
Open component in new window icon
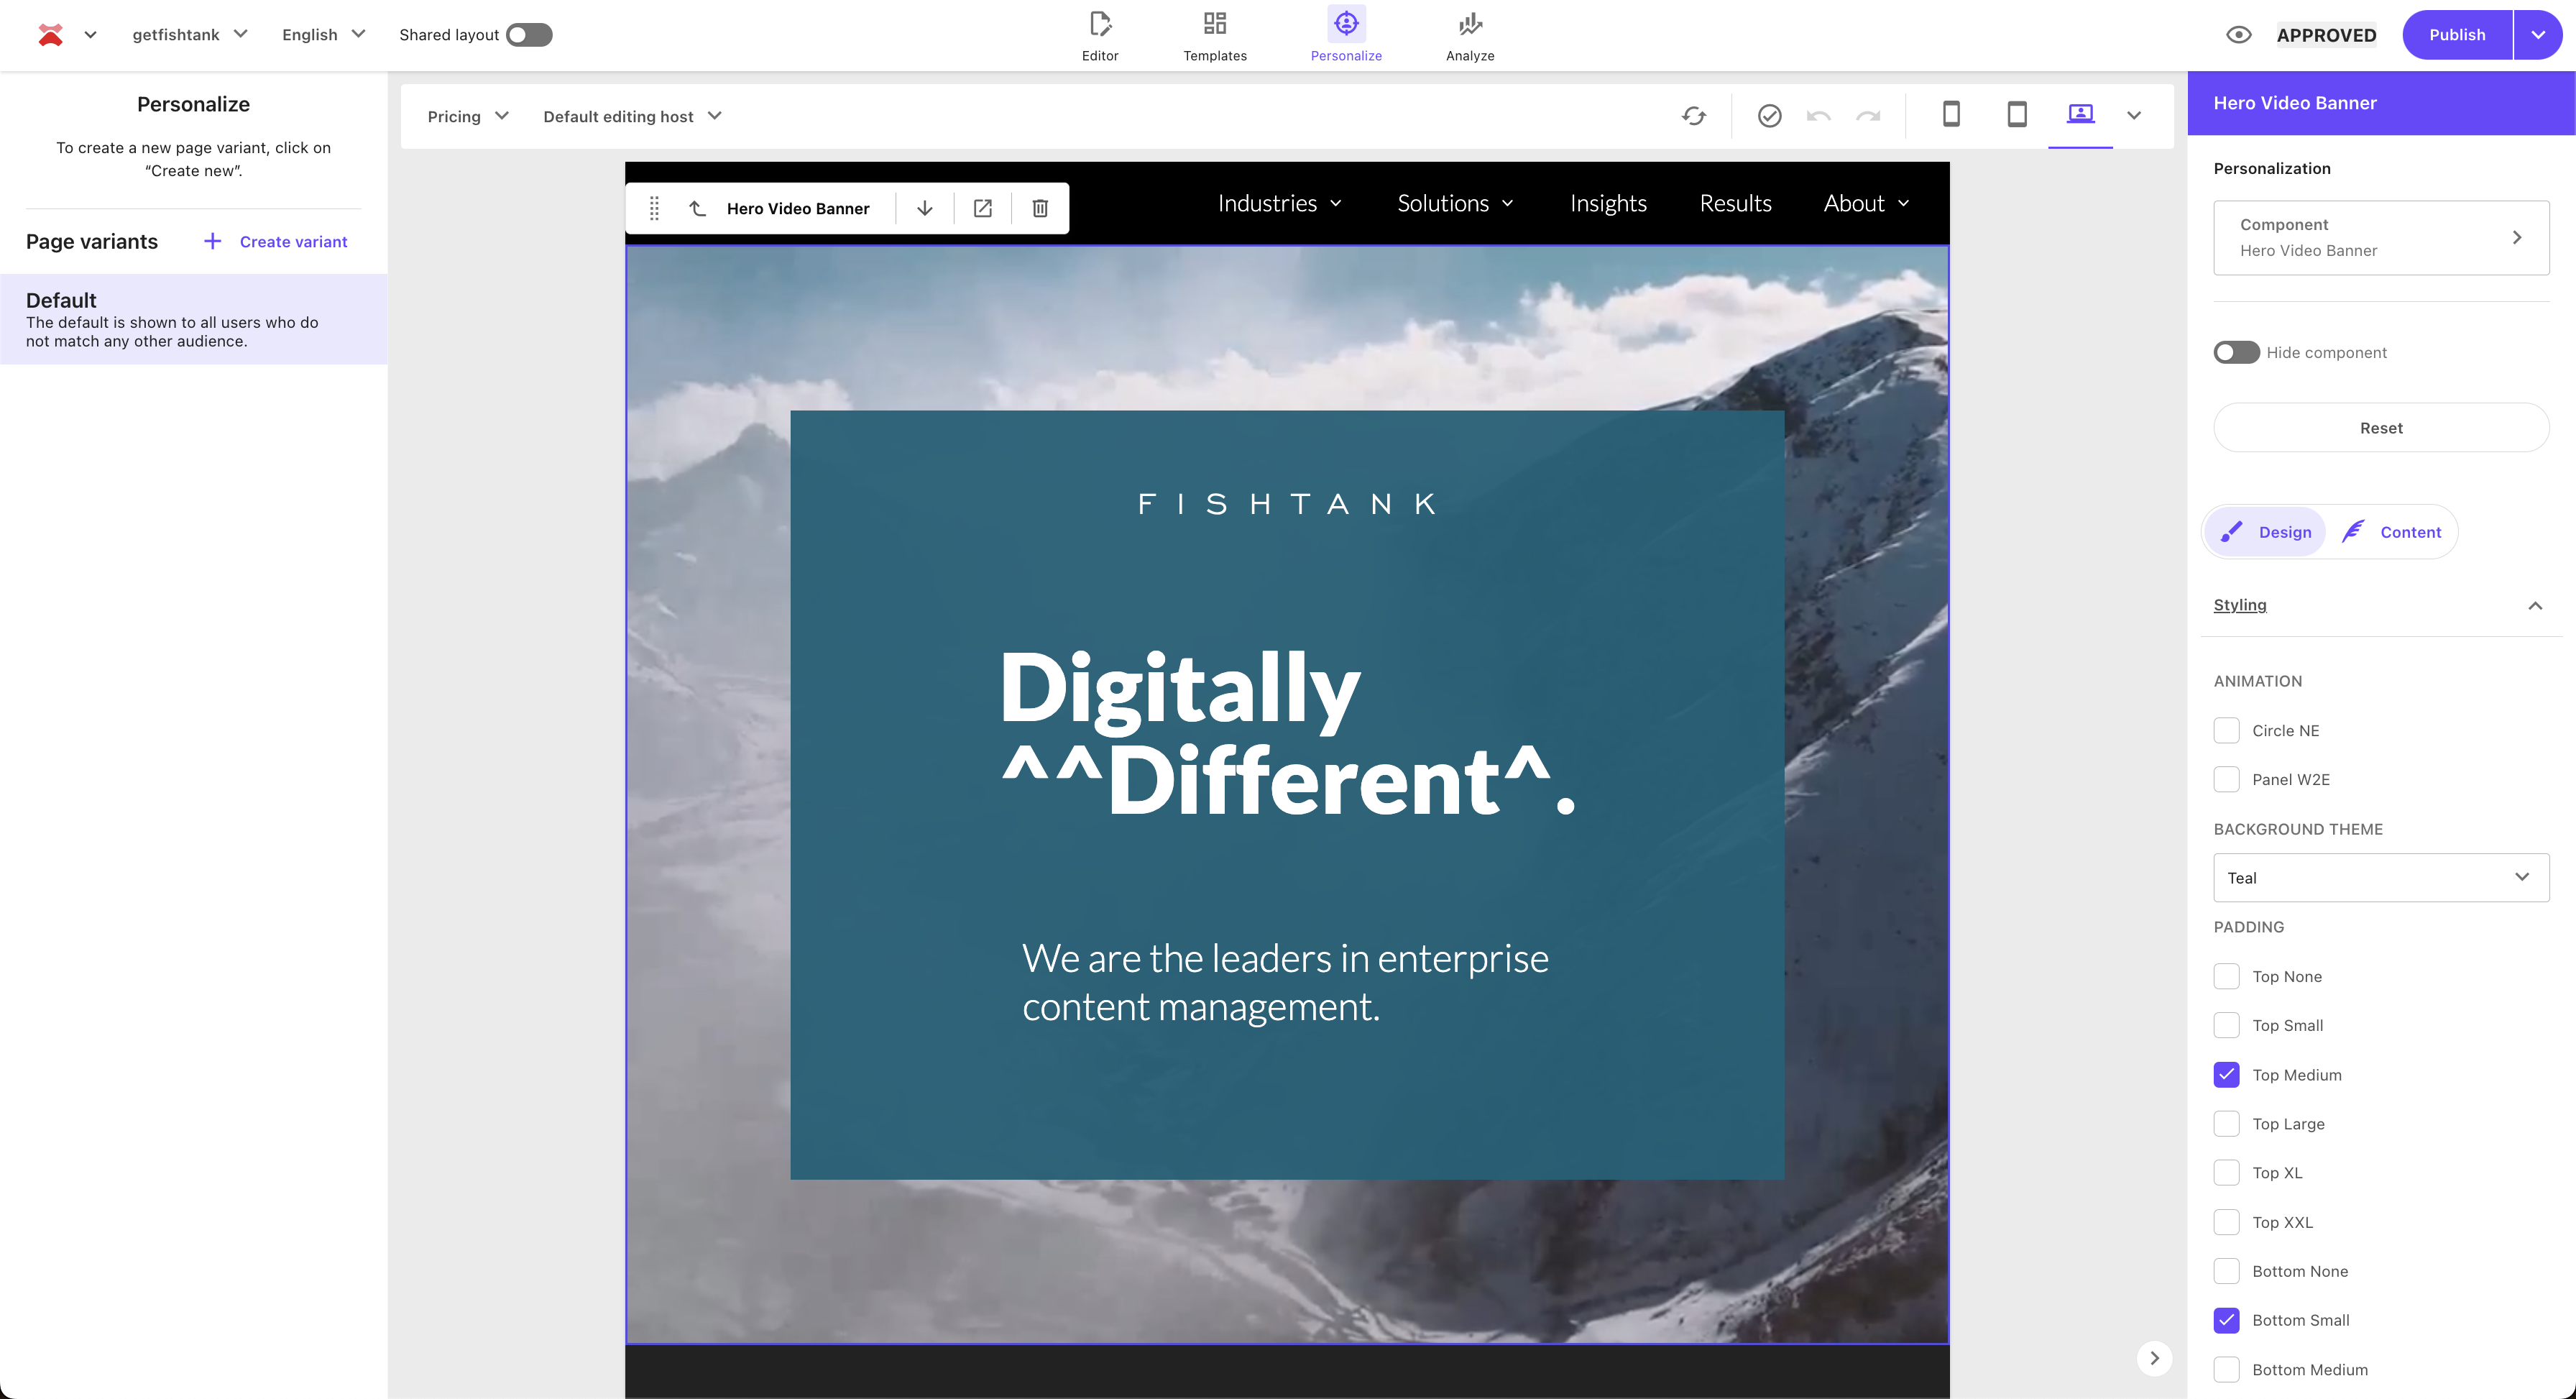click(x=982, y=208)
